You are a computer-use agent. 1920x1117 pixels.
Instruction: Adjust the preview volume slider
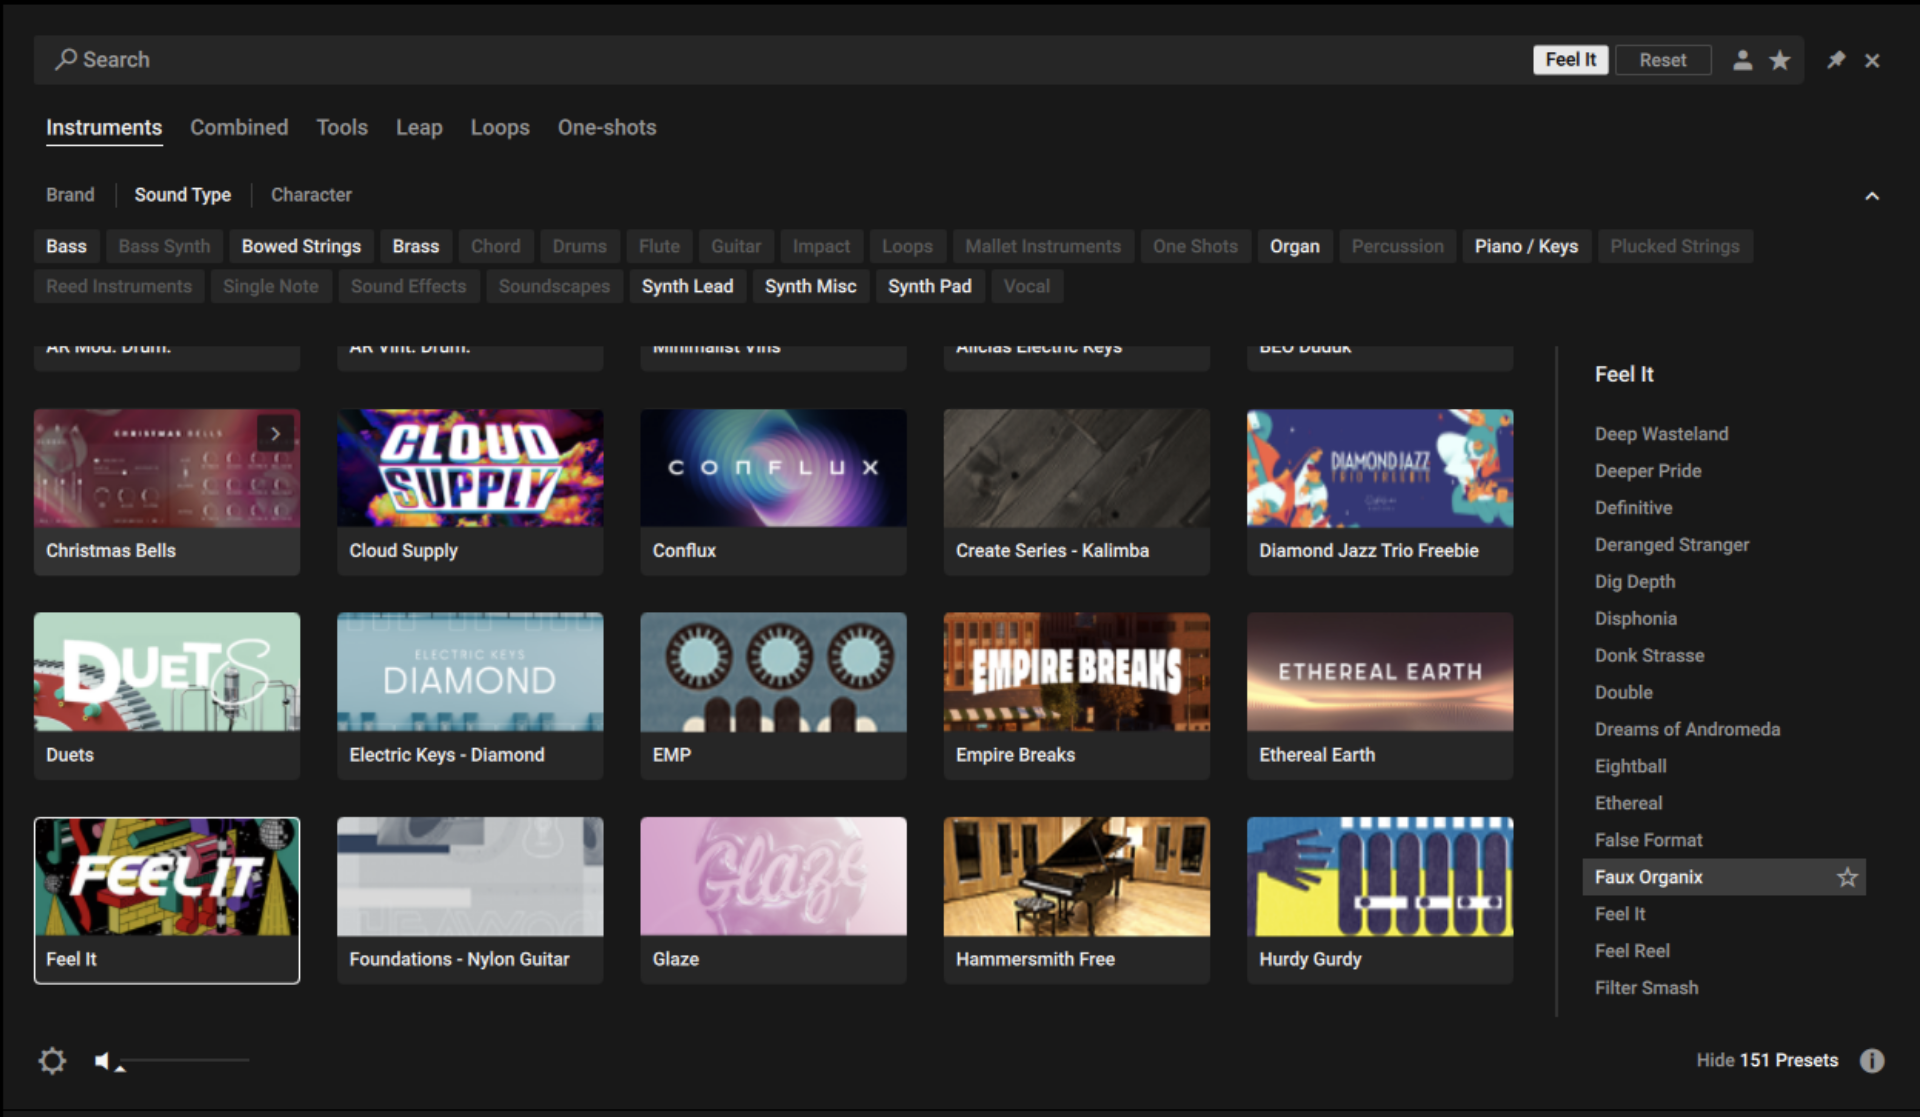pos(185,1060)
